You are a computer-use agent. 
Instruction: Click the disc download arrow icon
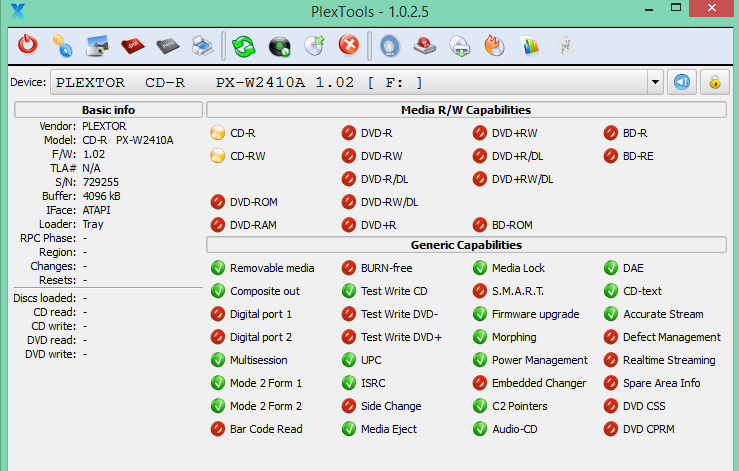[460, 46]
